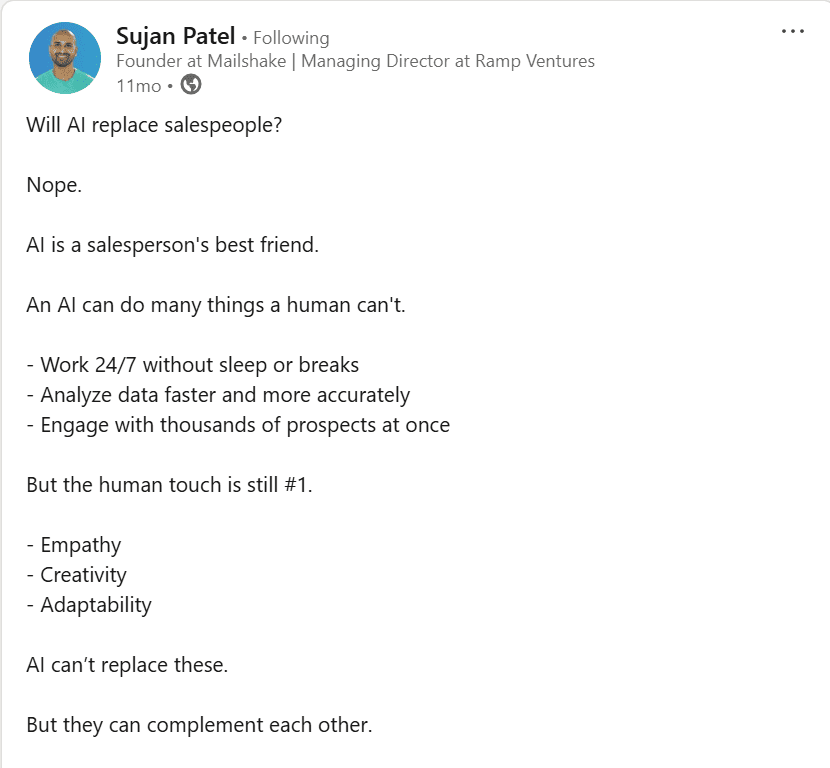Click the 'Nope.' text line

click(54, 185)
